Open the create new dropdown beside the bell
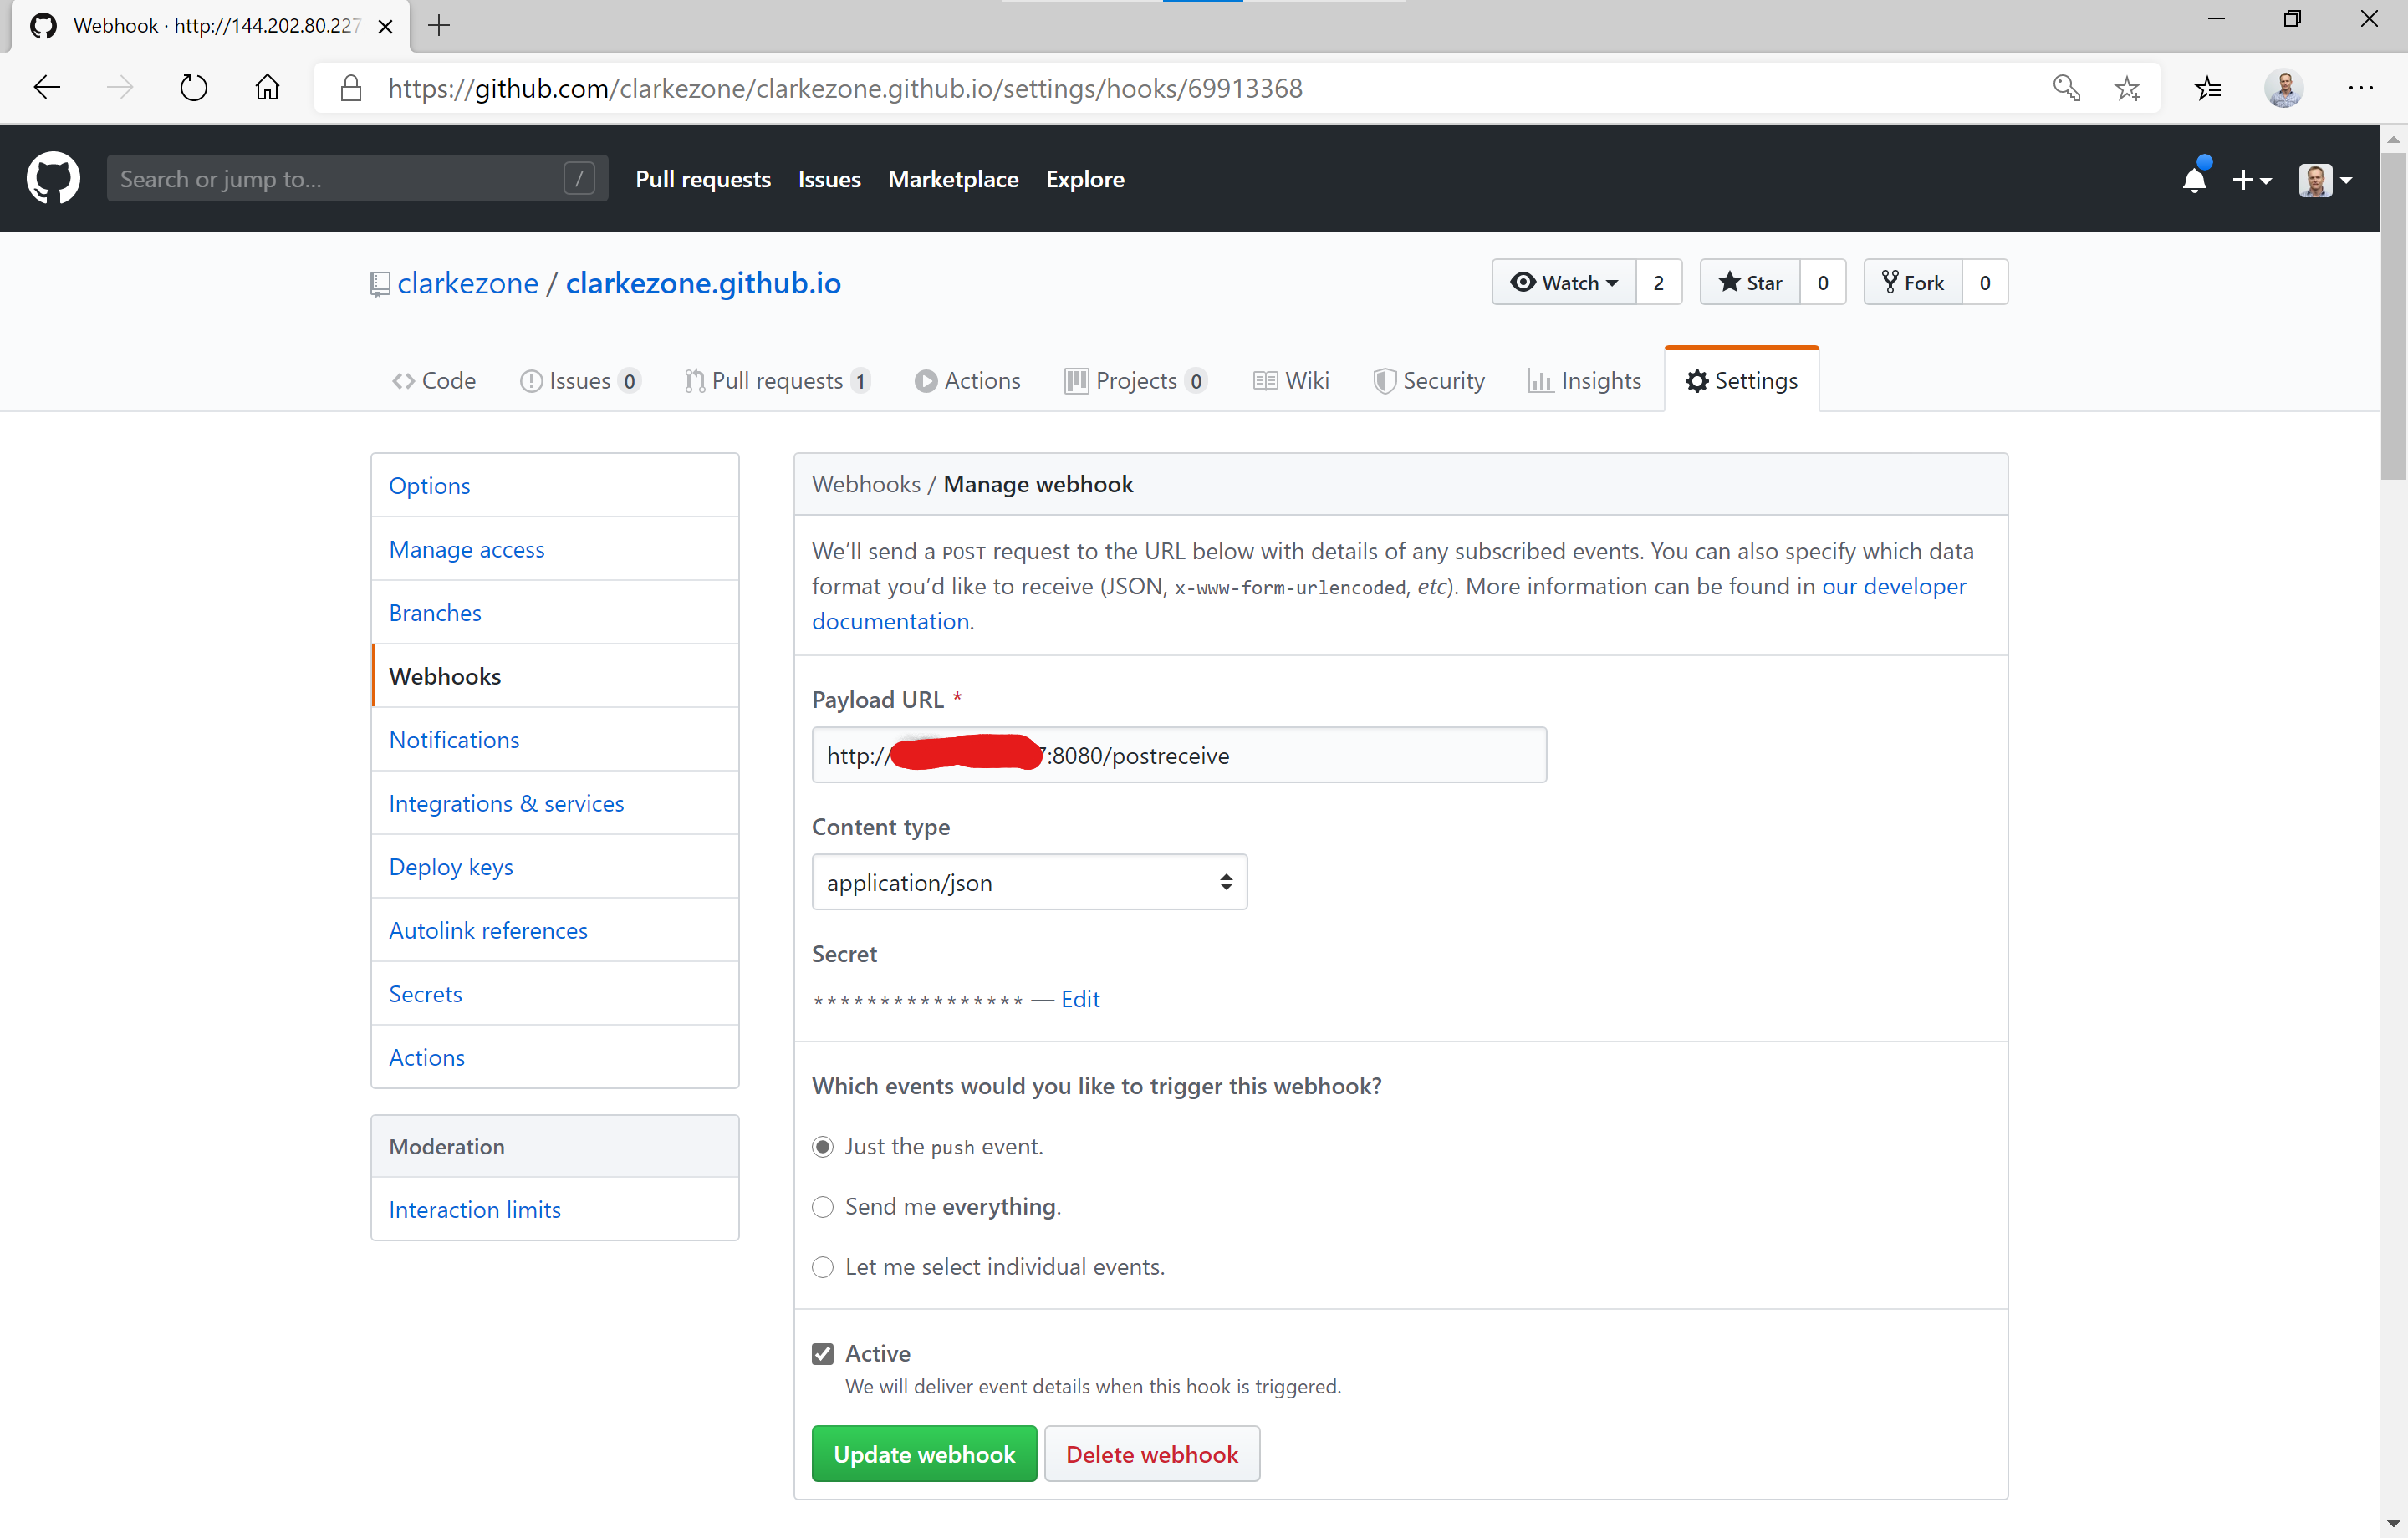Screen dimensions: 2408x1538 [x=2253, y=180]
